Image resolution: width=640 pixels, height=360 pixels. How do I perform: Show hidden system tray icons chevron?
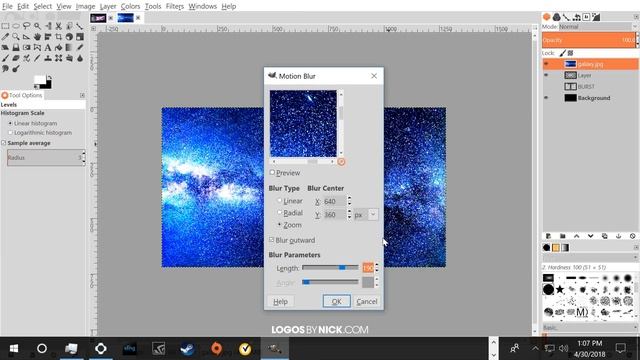pos(535,348)
